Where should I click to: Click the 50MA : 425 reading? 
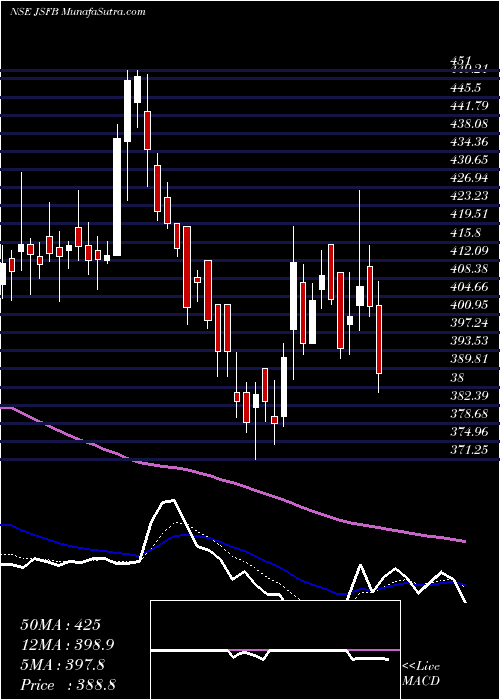60,625
